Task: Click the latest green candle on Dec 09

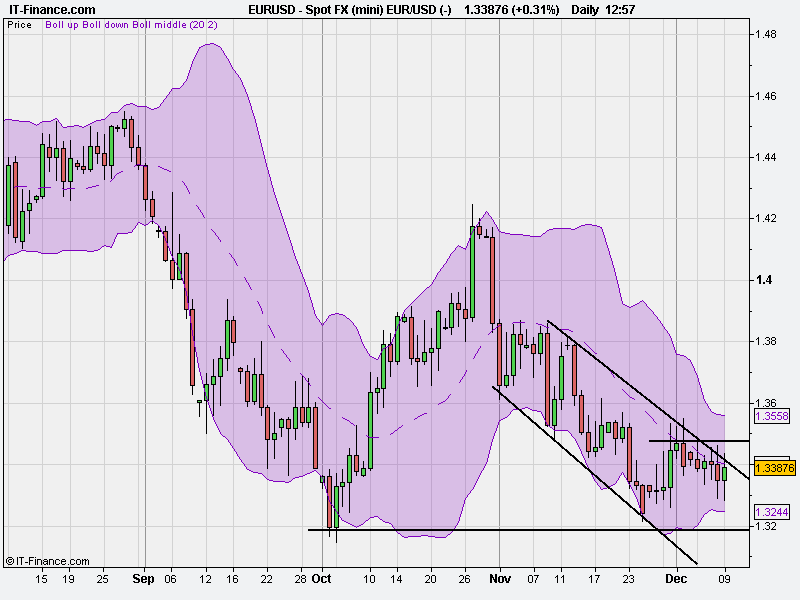Action: tap(724, 474)
